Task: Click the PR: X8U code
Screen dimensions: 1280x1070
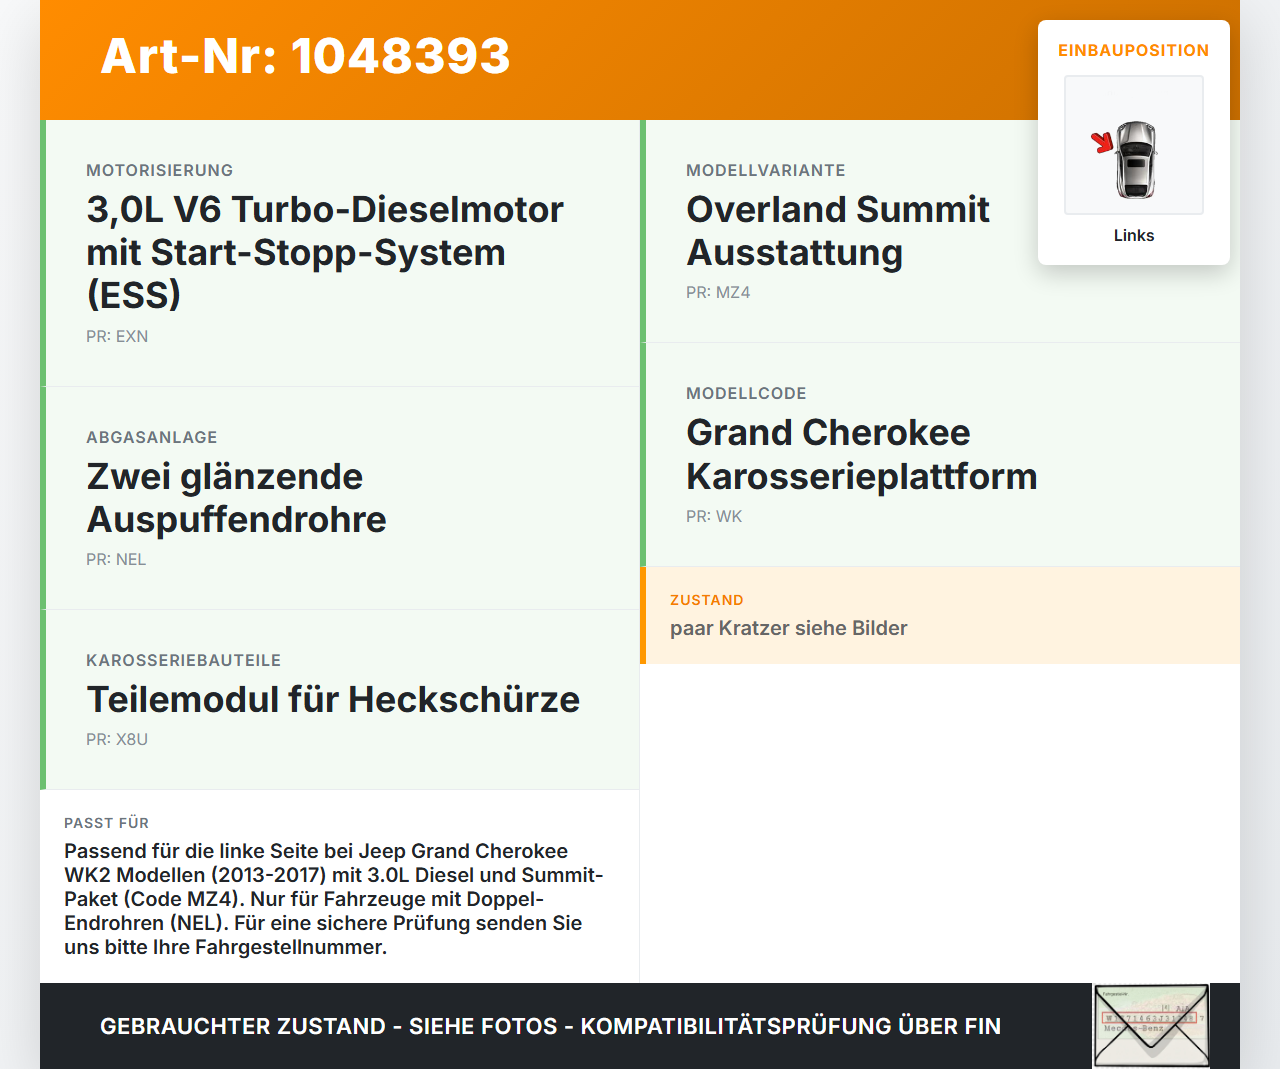Action: [x=117, y=739]
